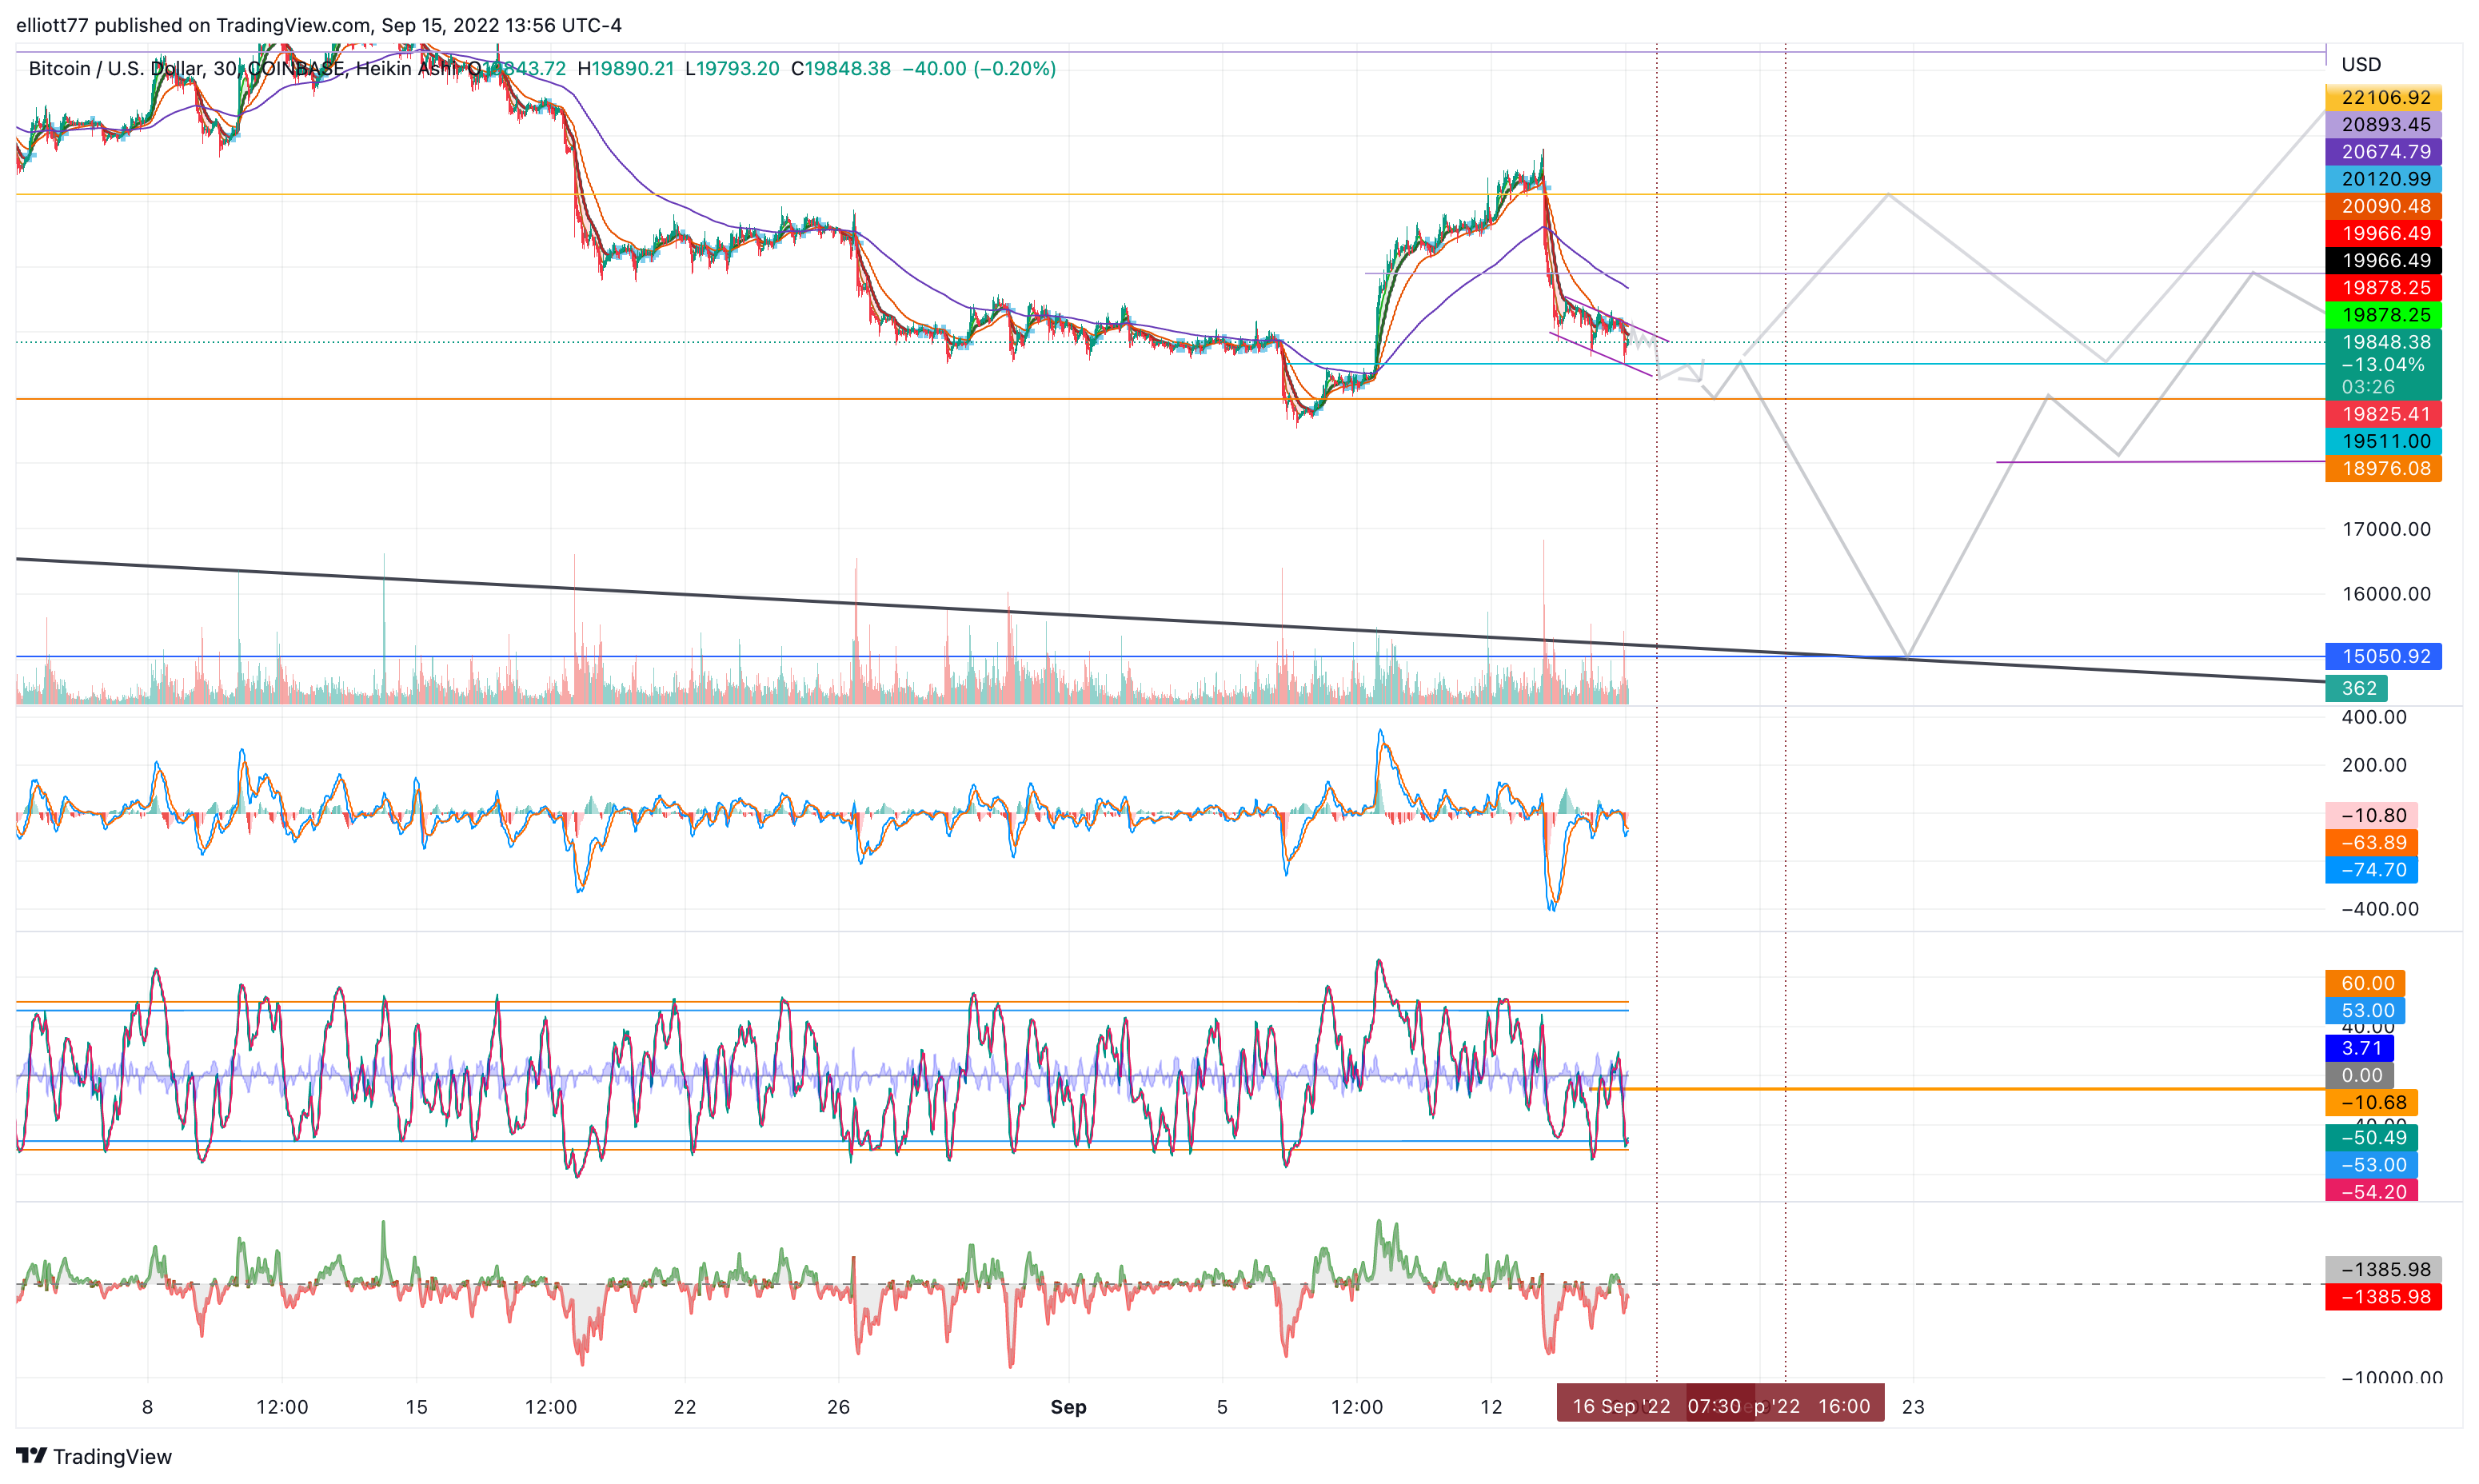Open the elliott77 published byline
2479x1484 pixels.
(x=319, y=25)
